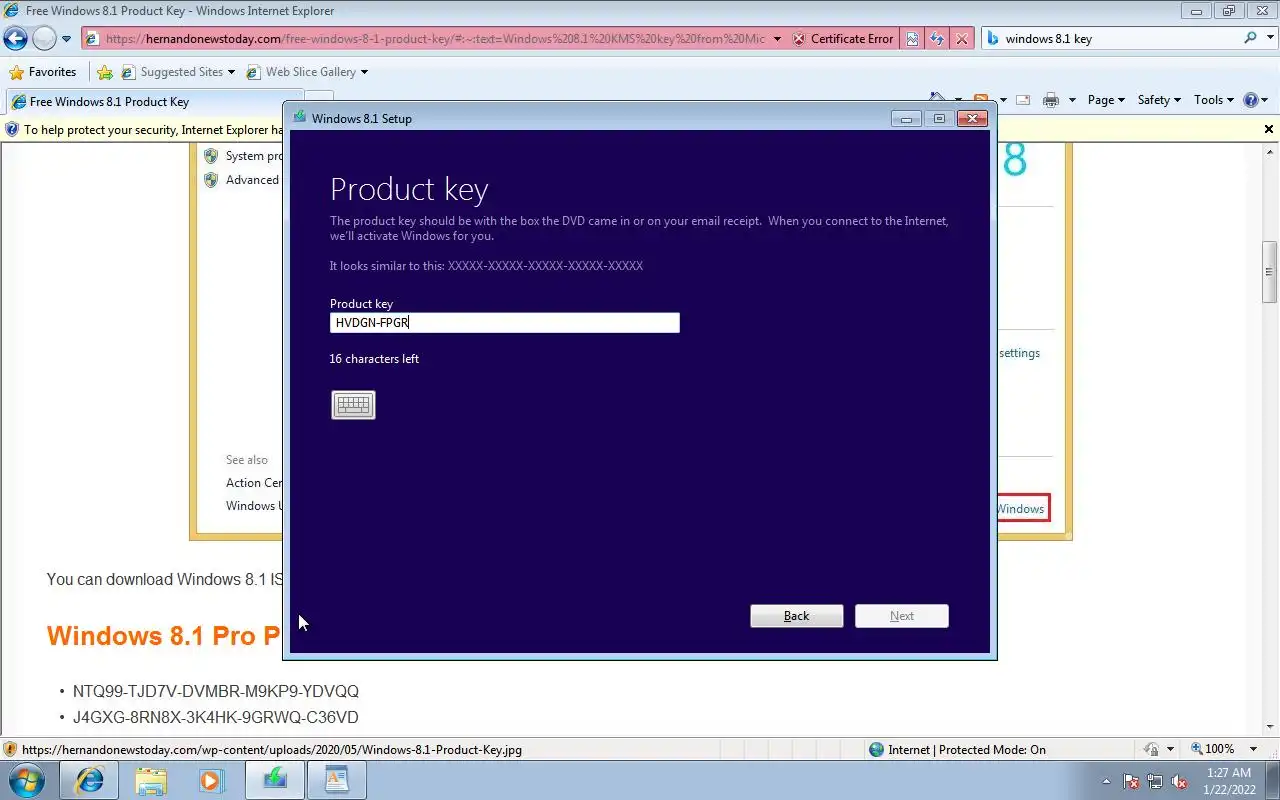
Task: Open the Tools menu
Action: click(x=1214, y=100)
